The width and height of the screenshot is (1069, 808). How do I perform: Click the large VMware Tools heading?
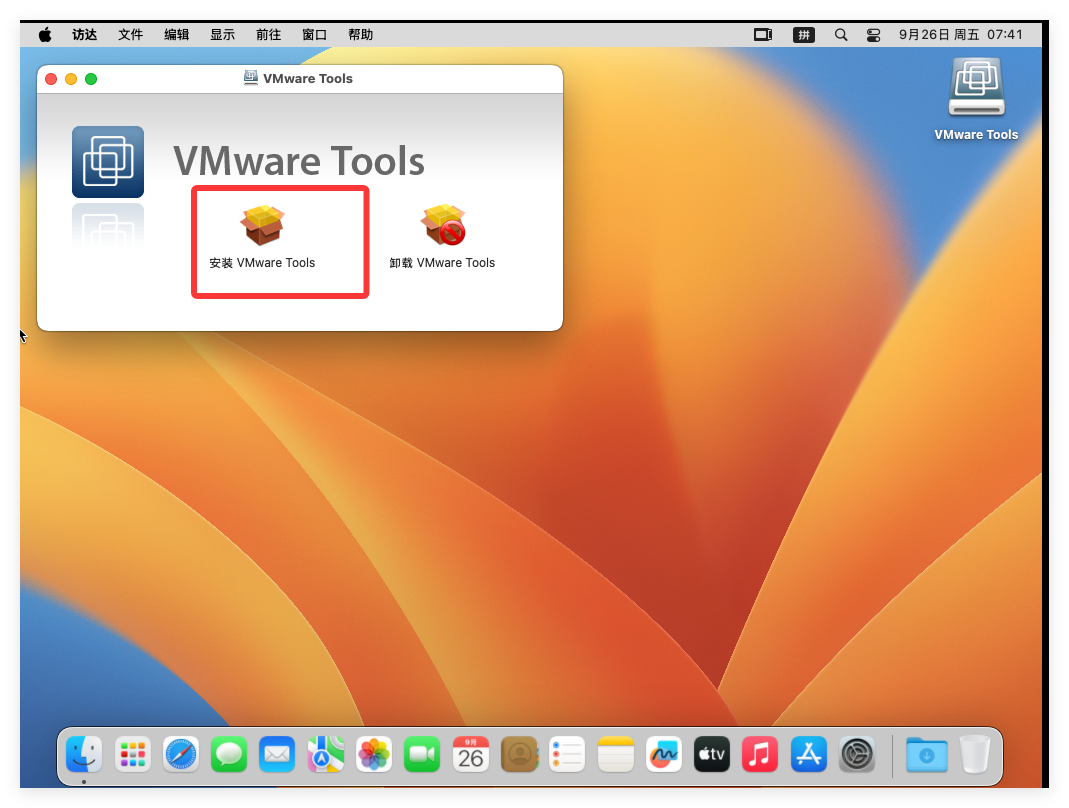pos(299,161)
